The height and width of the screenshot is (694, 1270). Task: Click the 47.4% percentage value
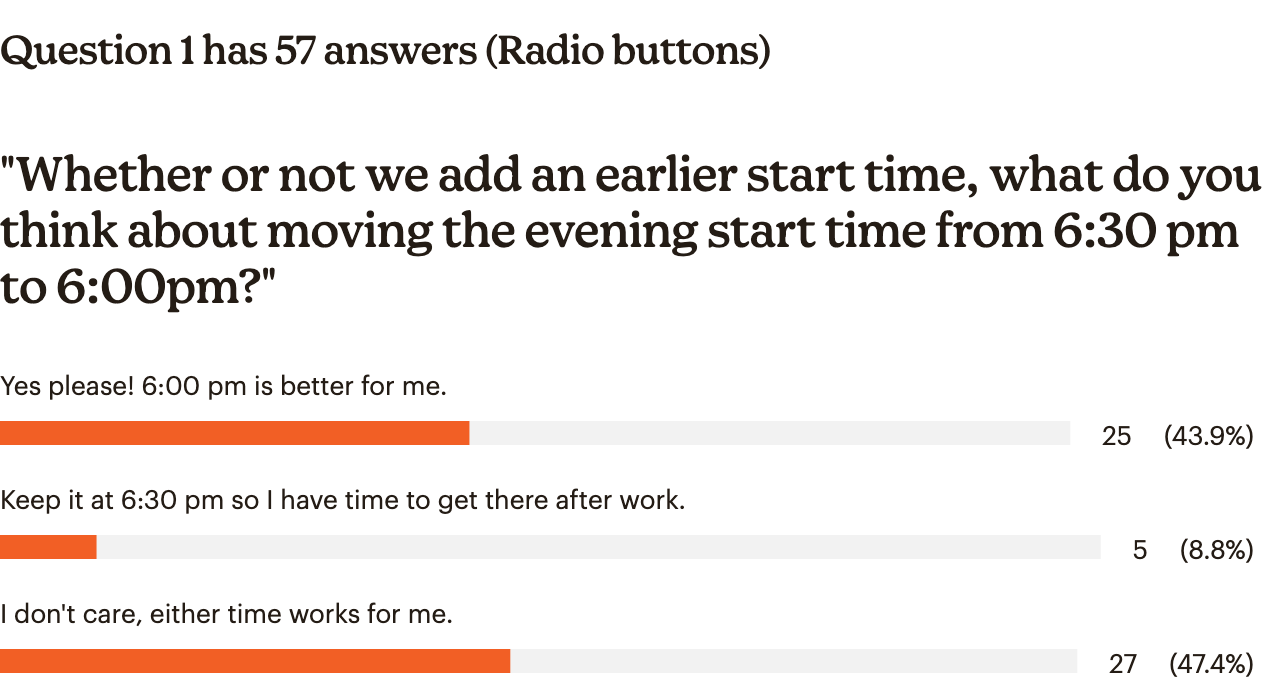coord(1212,664)
